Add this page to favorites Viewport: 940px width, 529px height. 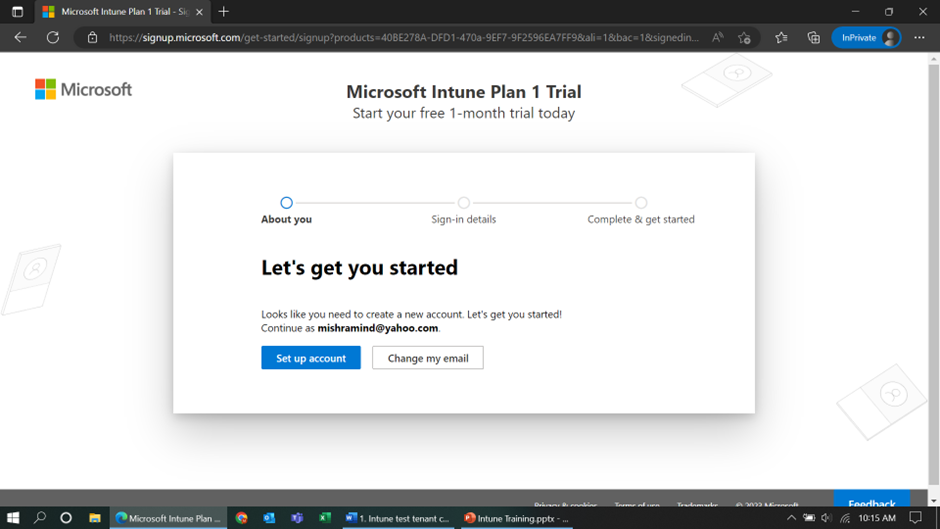pyautogui.click(x=745, y=37)
